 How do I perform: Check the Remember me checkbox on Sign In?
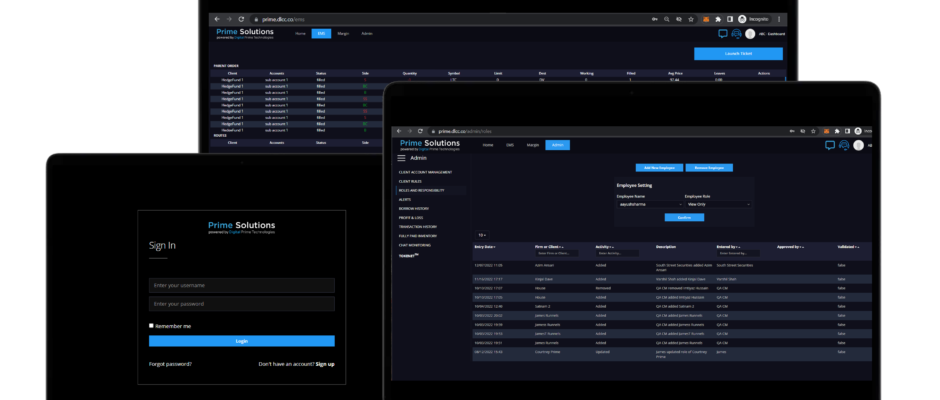(x=151, y=326)
